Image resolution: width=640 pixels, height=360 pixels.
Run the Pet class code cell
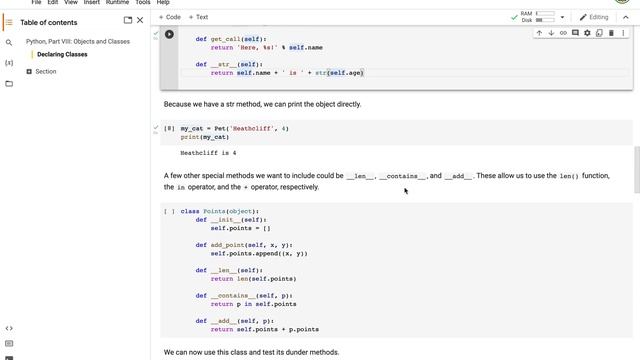point(169,34)
